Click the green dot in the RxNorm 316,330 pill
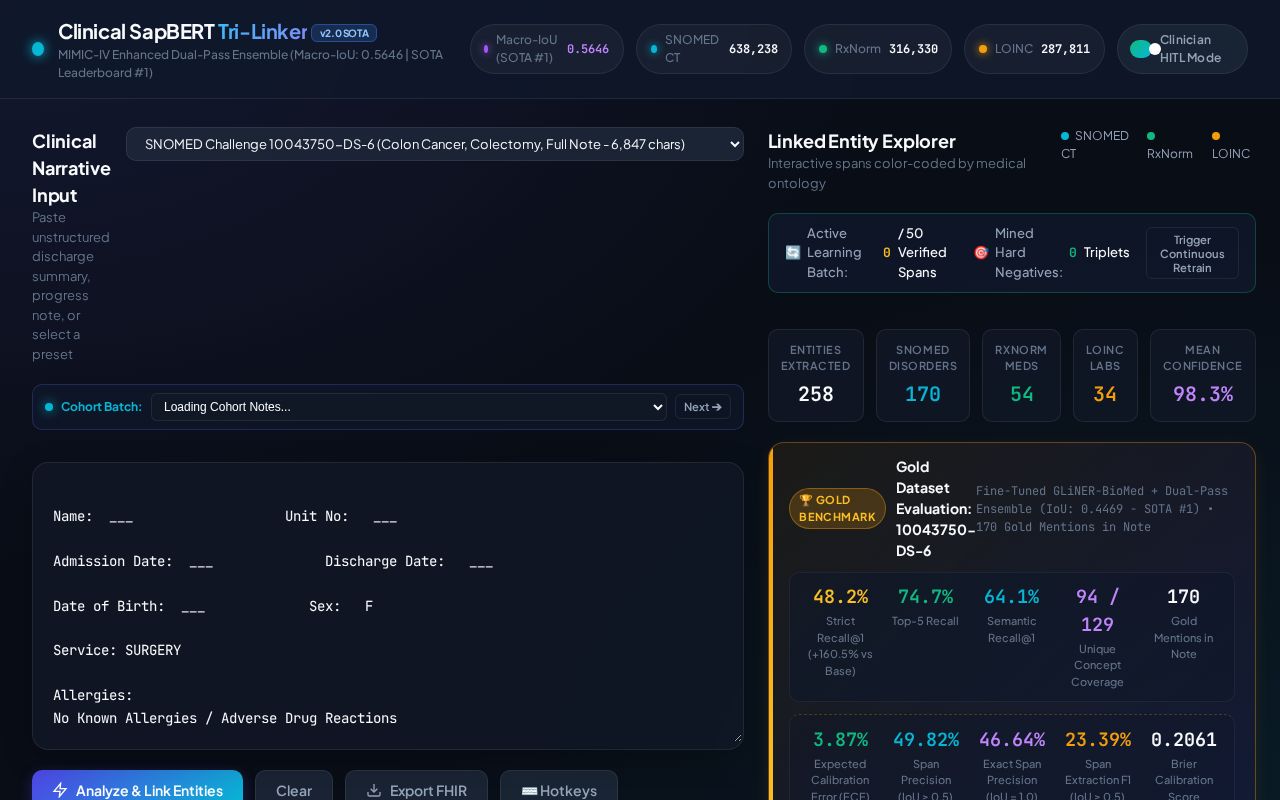This screenshot has height=800, width=1280. coord(823,49)
